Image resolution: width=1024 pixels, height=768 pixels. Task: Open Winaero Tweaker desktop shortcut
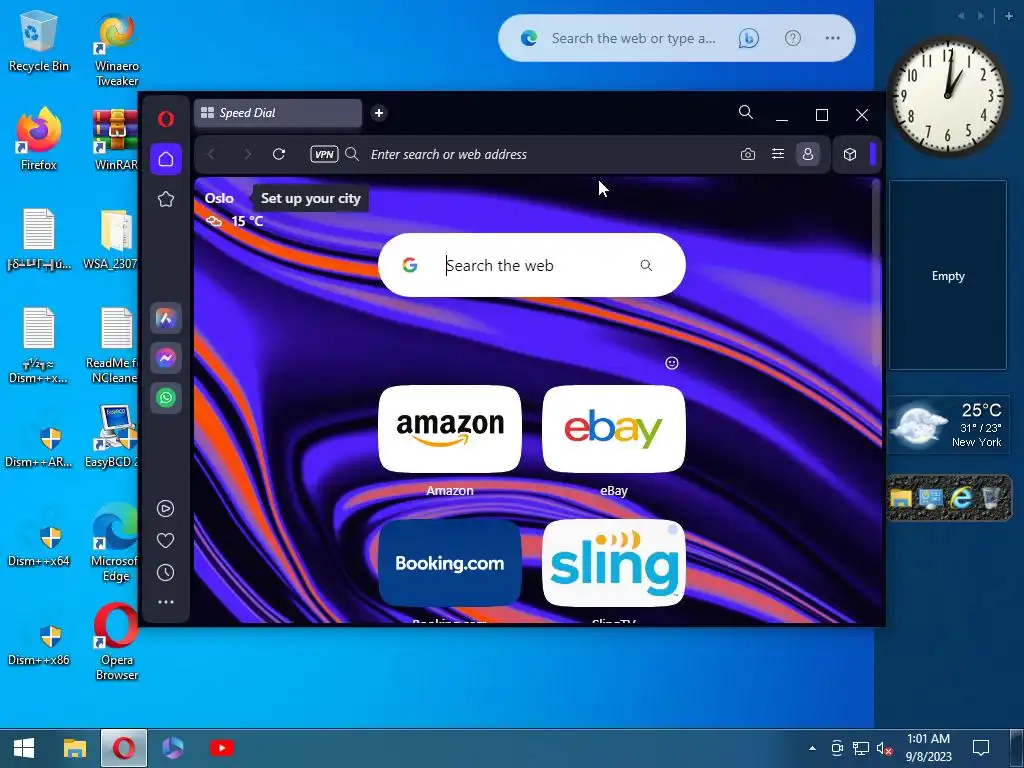pyautogui.click(x=117, y=51)
